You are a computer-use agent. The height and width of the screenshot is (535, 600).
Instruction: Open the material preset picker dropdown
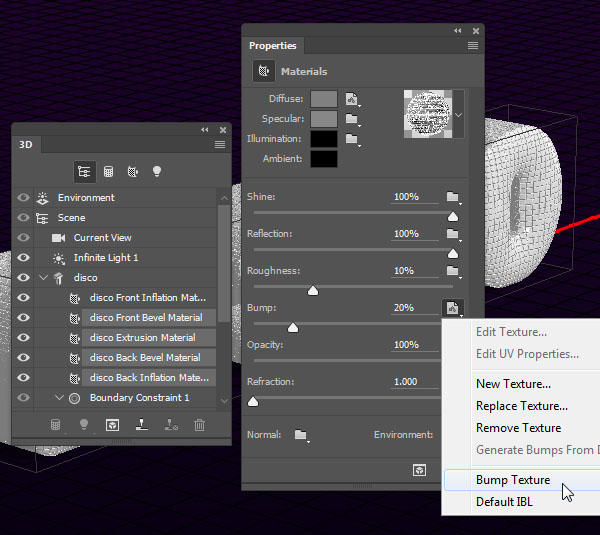point(459,115)
